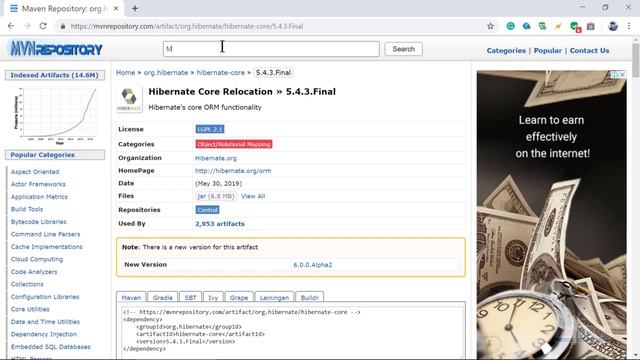This screenshot has width=640, height=360.
Task: Select the Leiningen tab
Action: pos(274,297)
